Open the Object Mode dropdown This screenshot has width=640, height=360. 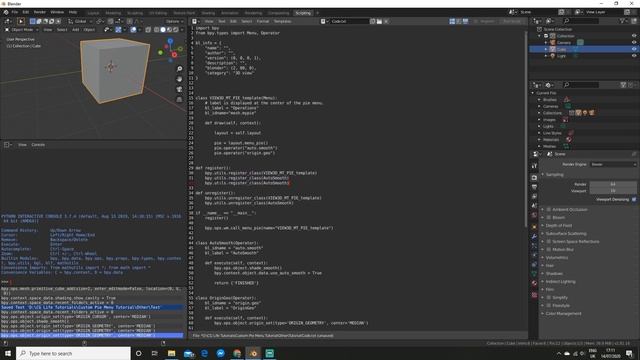[x=22, y=29]
